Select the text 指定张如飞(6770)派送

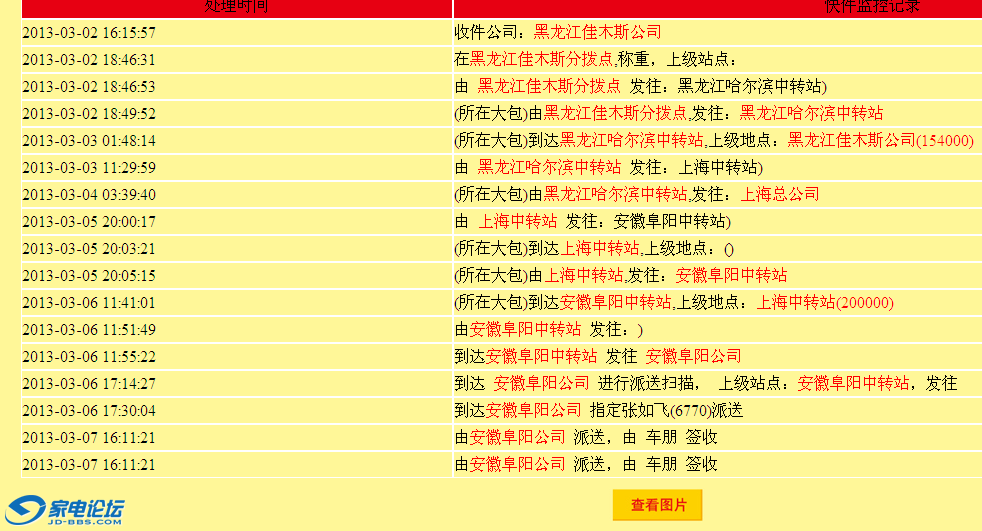coord(666,410)
